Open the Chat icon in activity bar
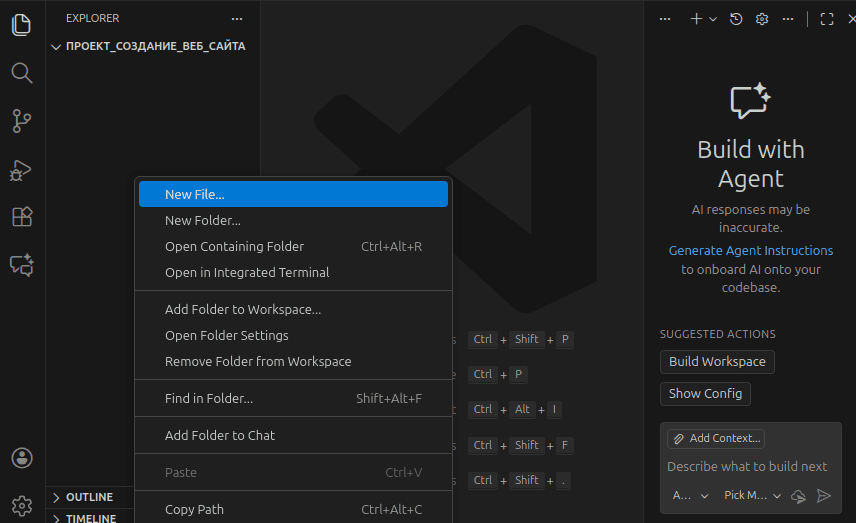The width and height of the screenshot is (856, 523). tap(21, 265)
